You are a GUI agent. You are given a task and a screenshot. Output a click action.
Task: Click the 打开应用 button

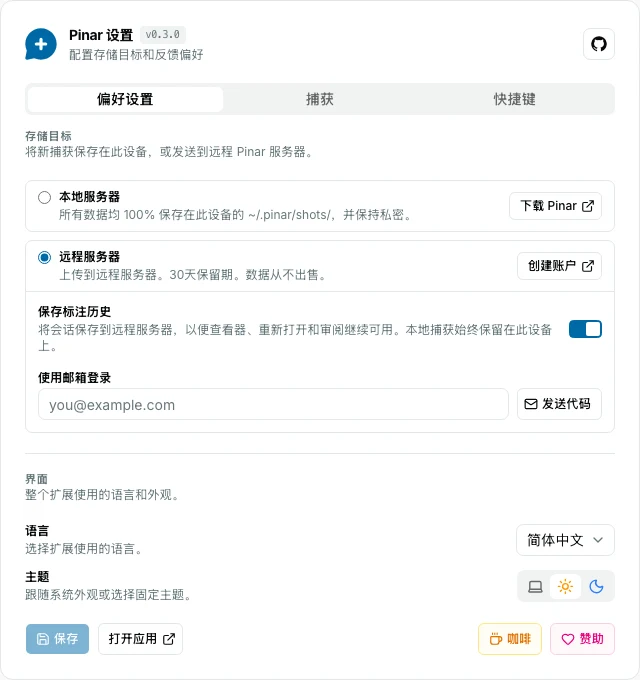[140, 638]
